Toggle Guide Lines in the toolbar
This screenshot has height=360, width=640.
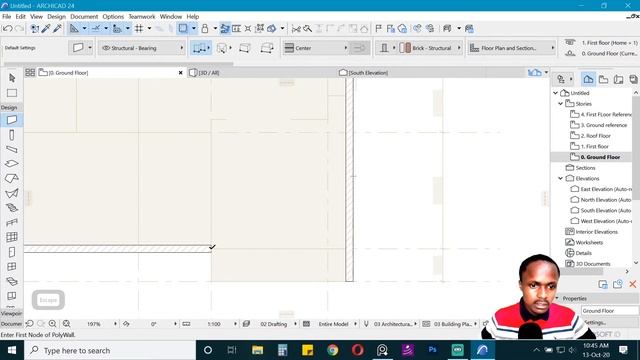pyautogui.click(x=74, y=29)
